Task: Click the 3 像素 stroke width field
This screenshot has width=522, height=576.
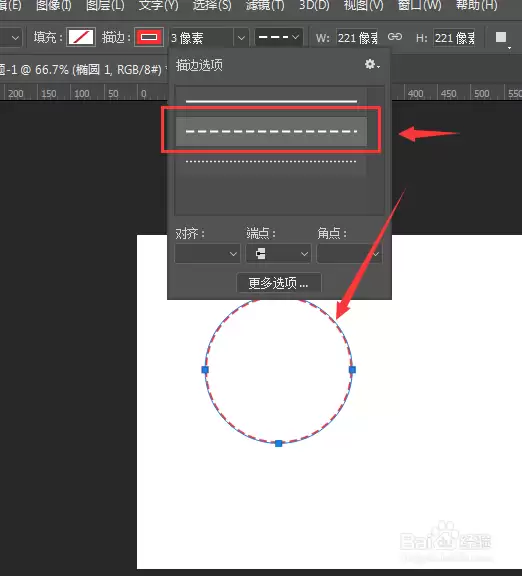Action: [x=201, y=38]
